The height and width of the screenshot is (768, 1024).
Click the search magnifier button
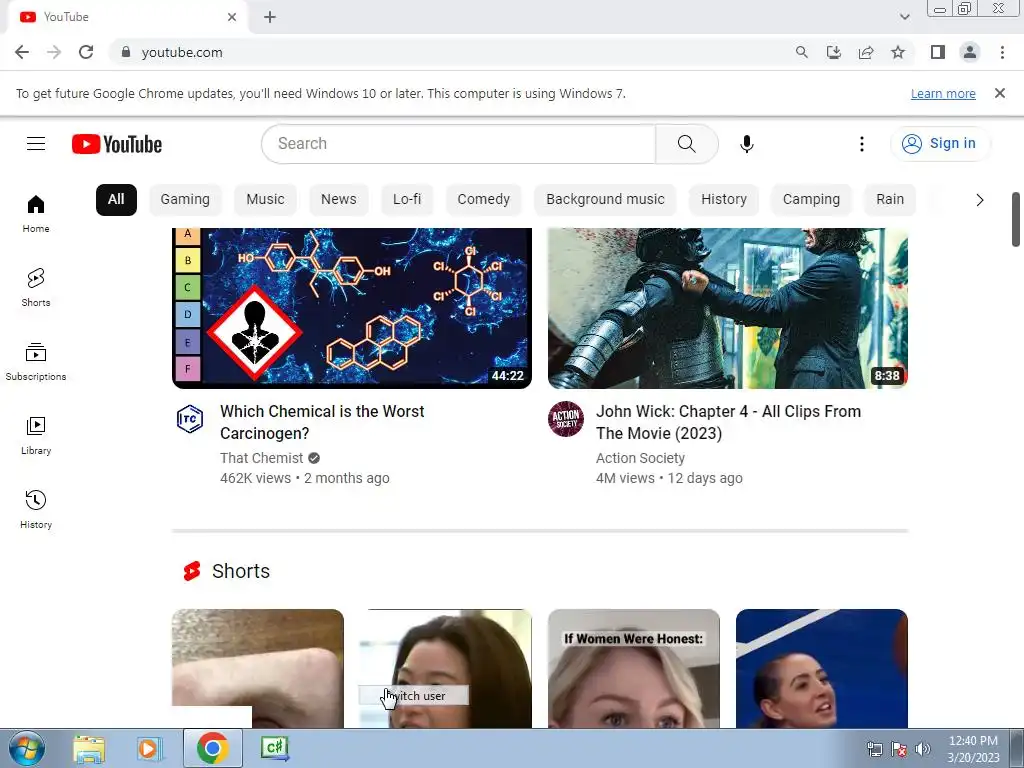[686, 144]
